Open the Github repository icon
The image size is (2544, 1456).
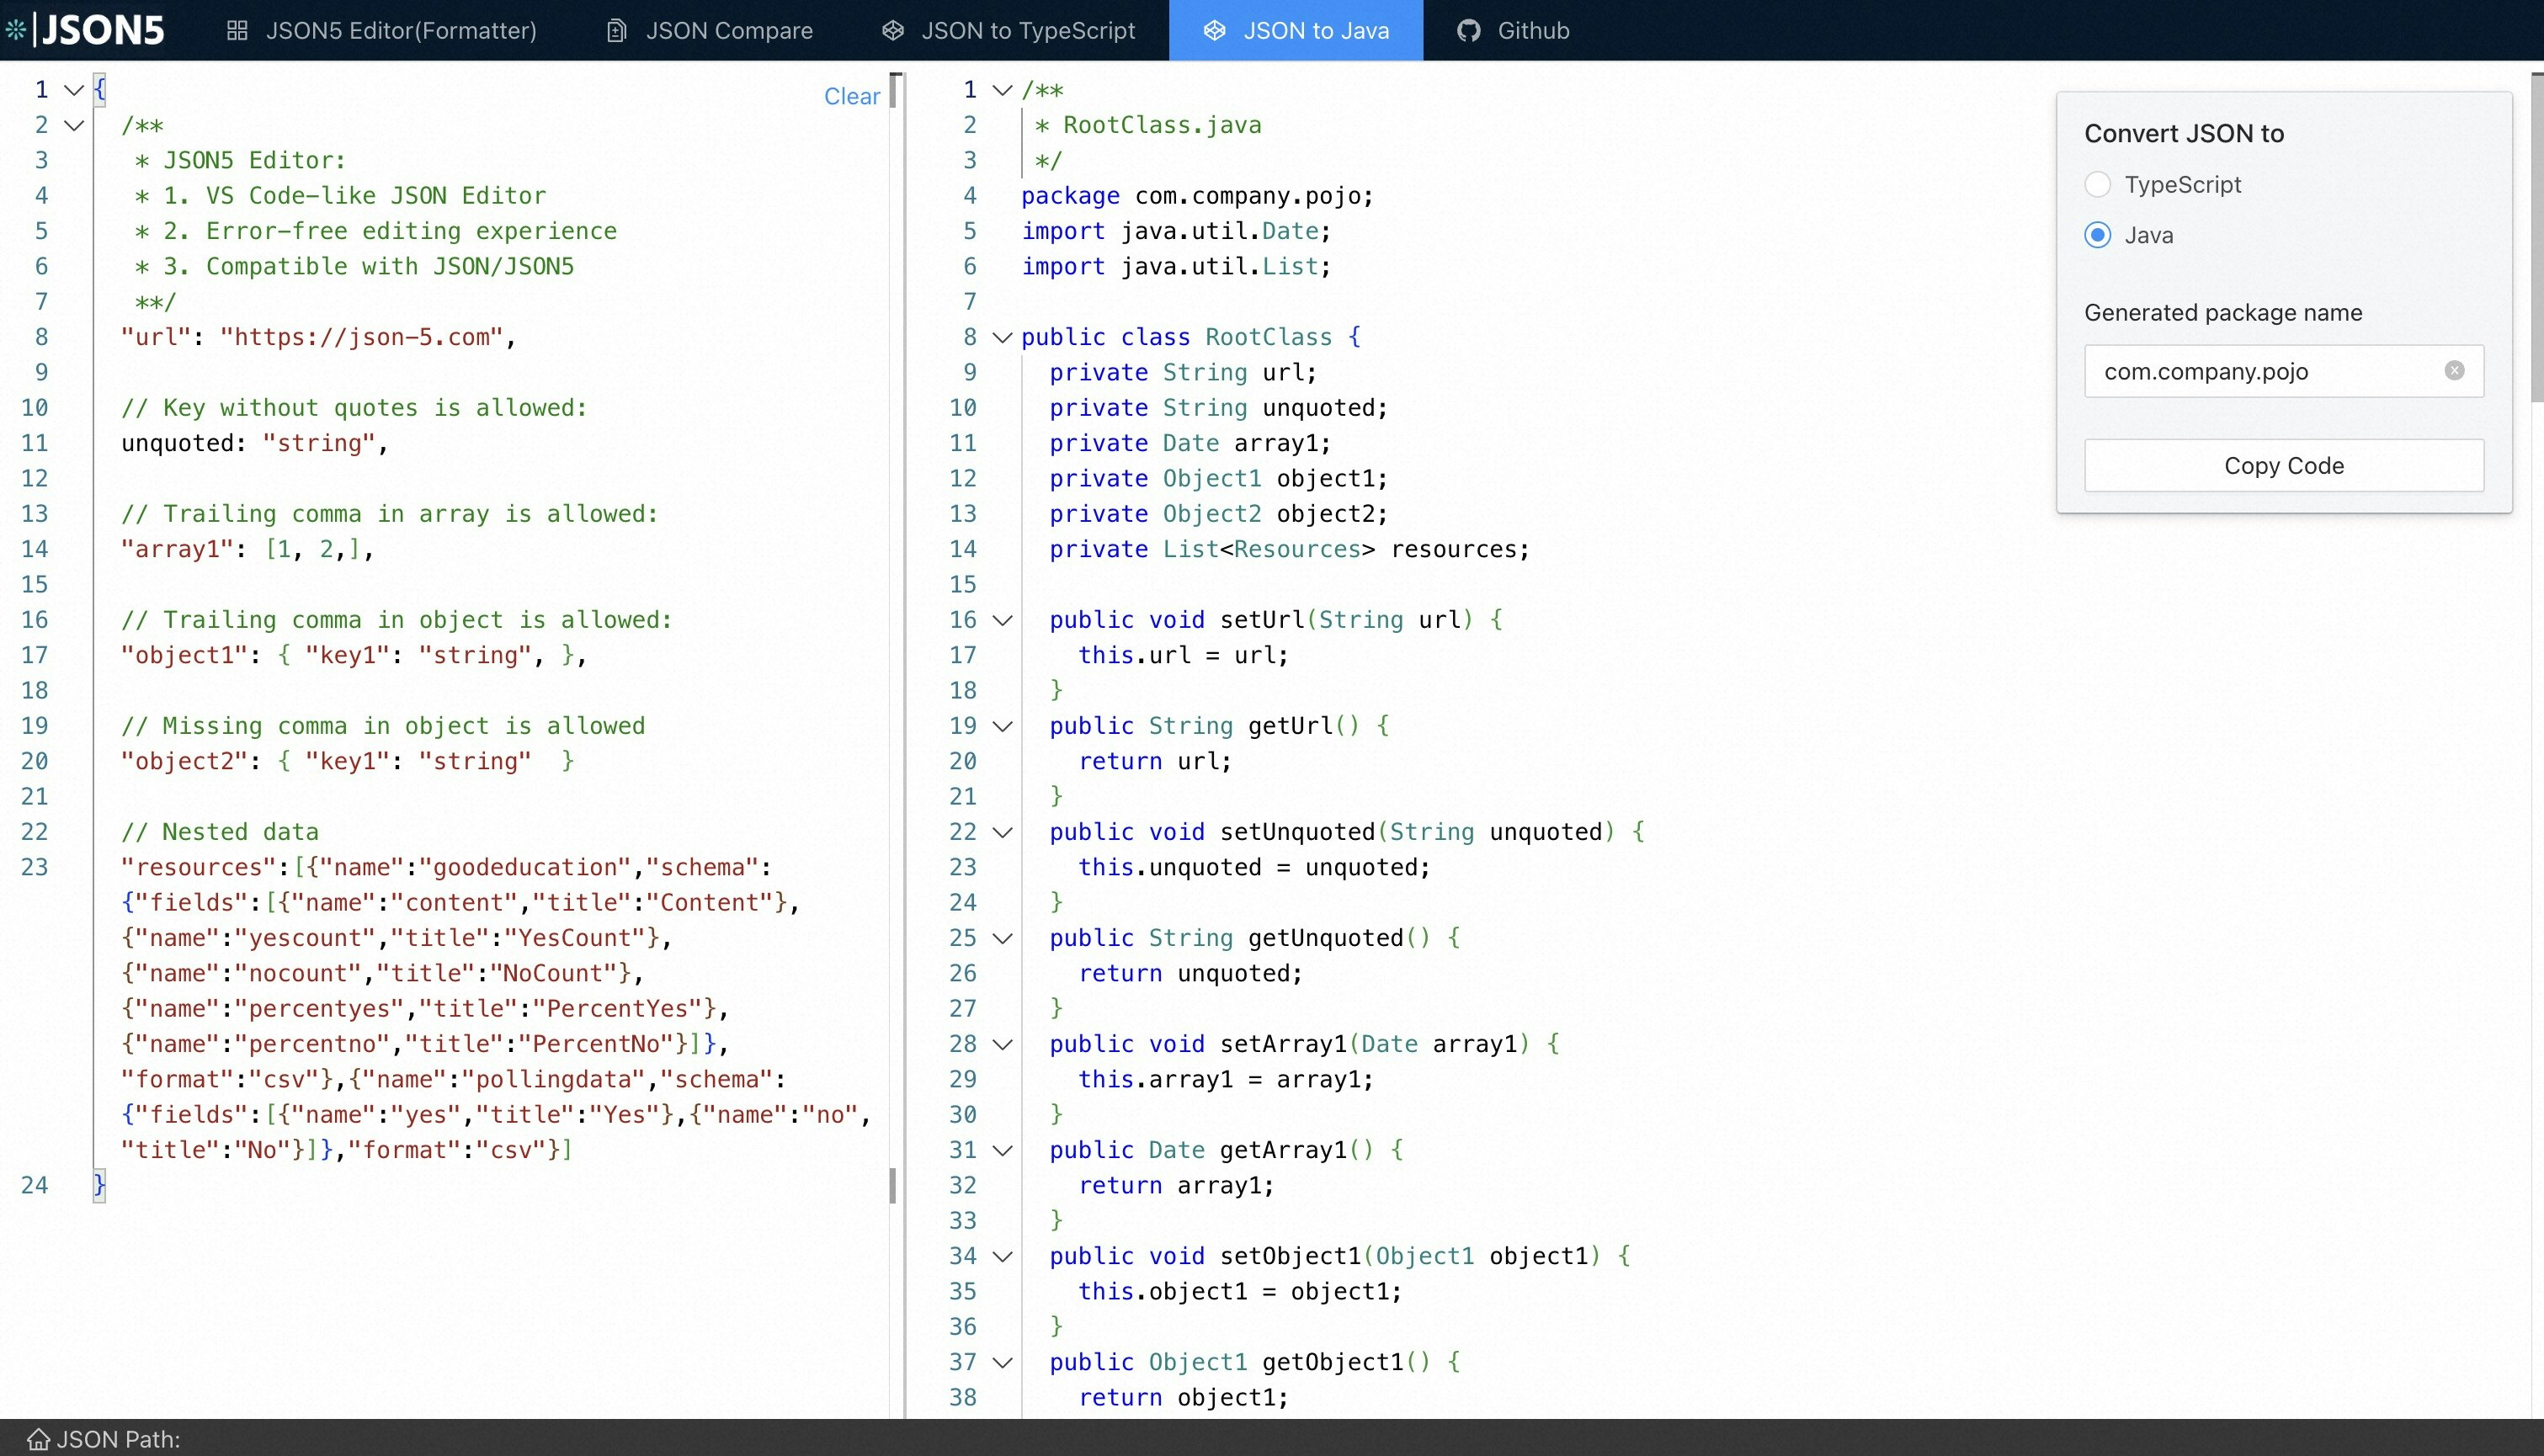click(x=1468, y=30)
